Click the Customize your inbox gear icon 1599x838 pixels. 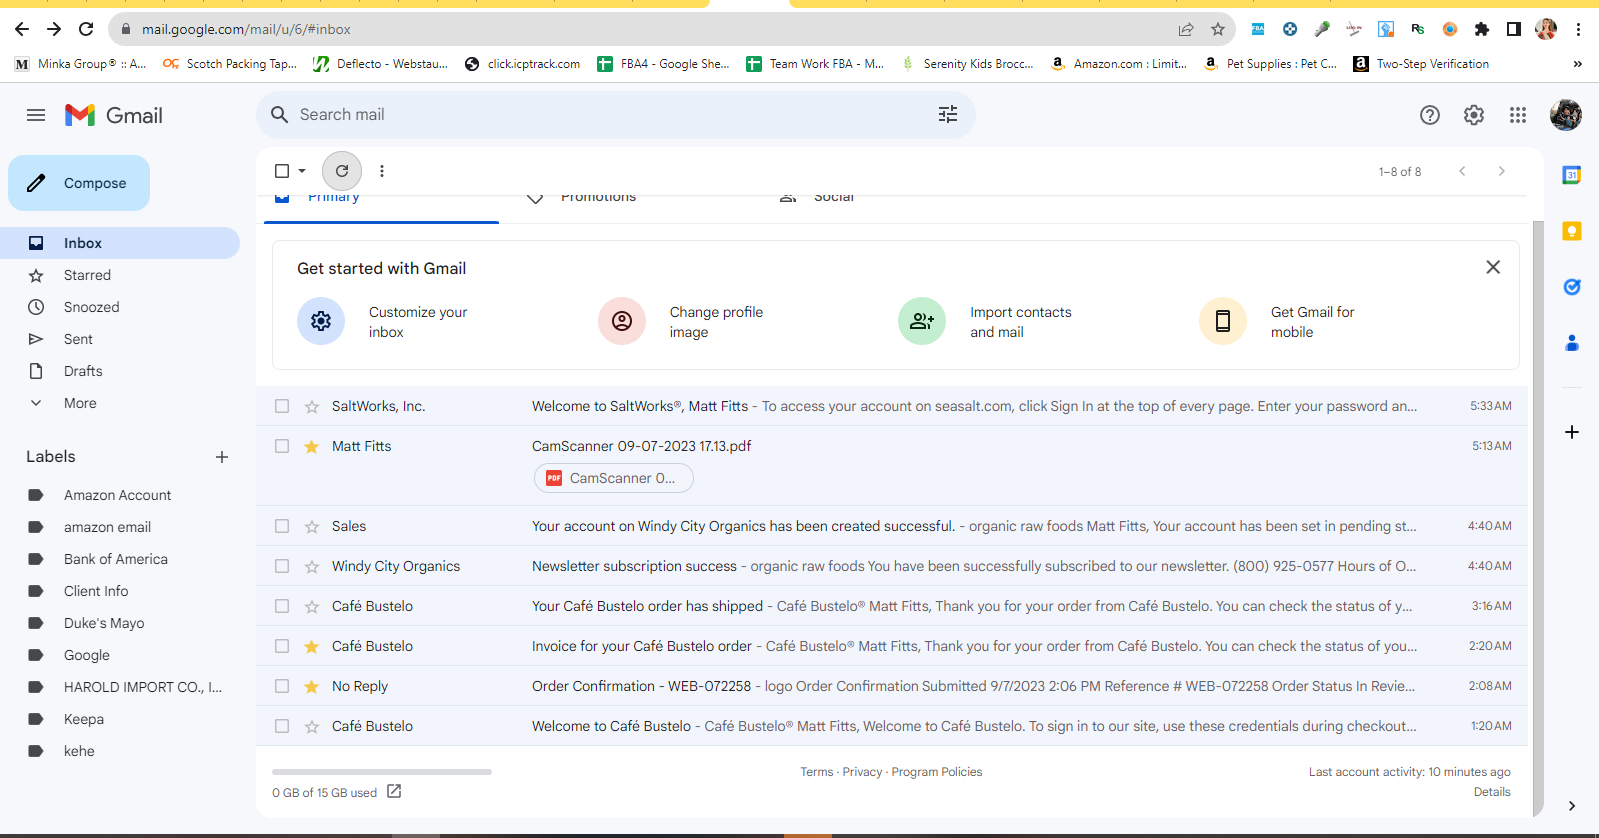pos(321,321)
